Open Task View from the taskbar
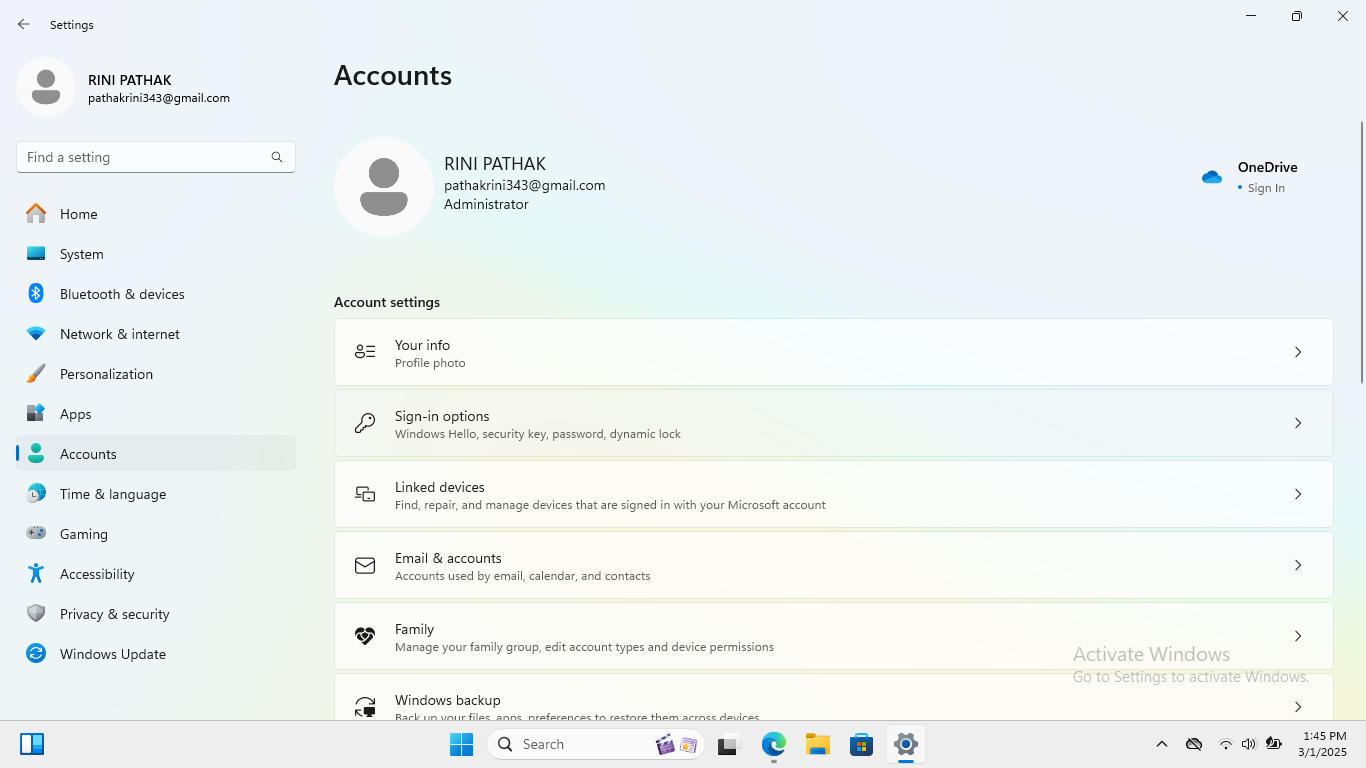Viewport: 1366px width, 768px height. click(x=727, y=744)
